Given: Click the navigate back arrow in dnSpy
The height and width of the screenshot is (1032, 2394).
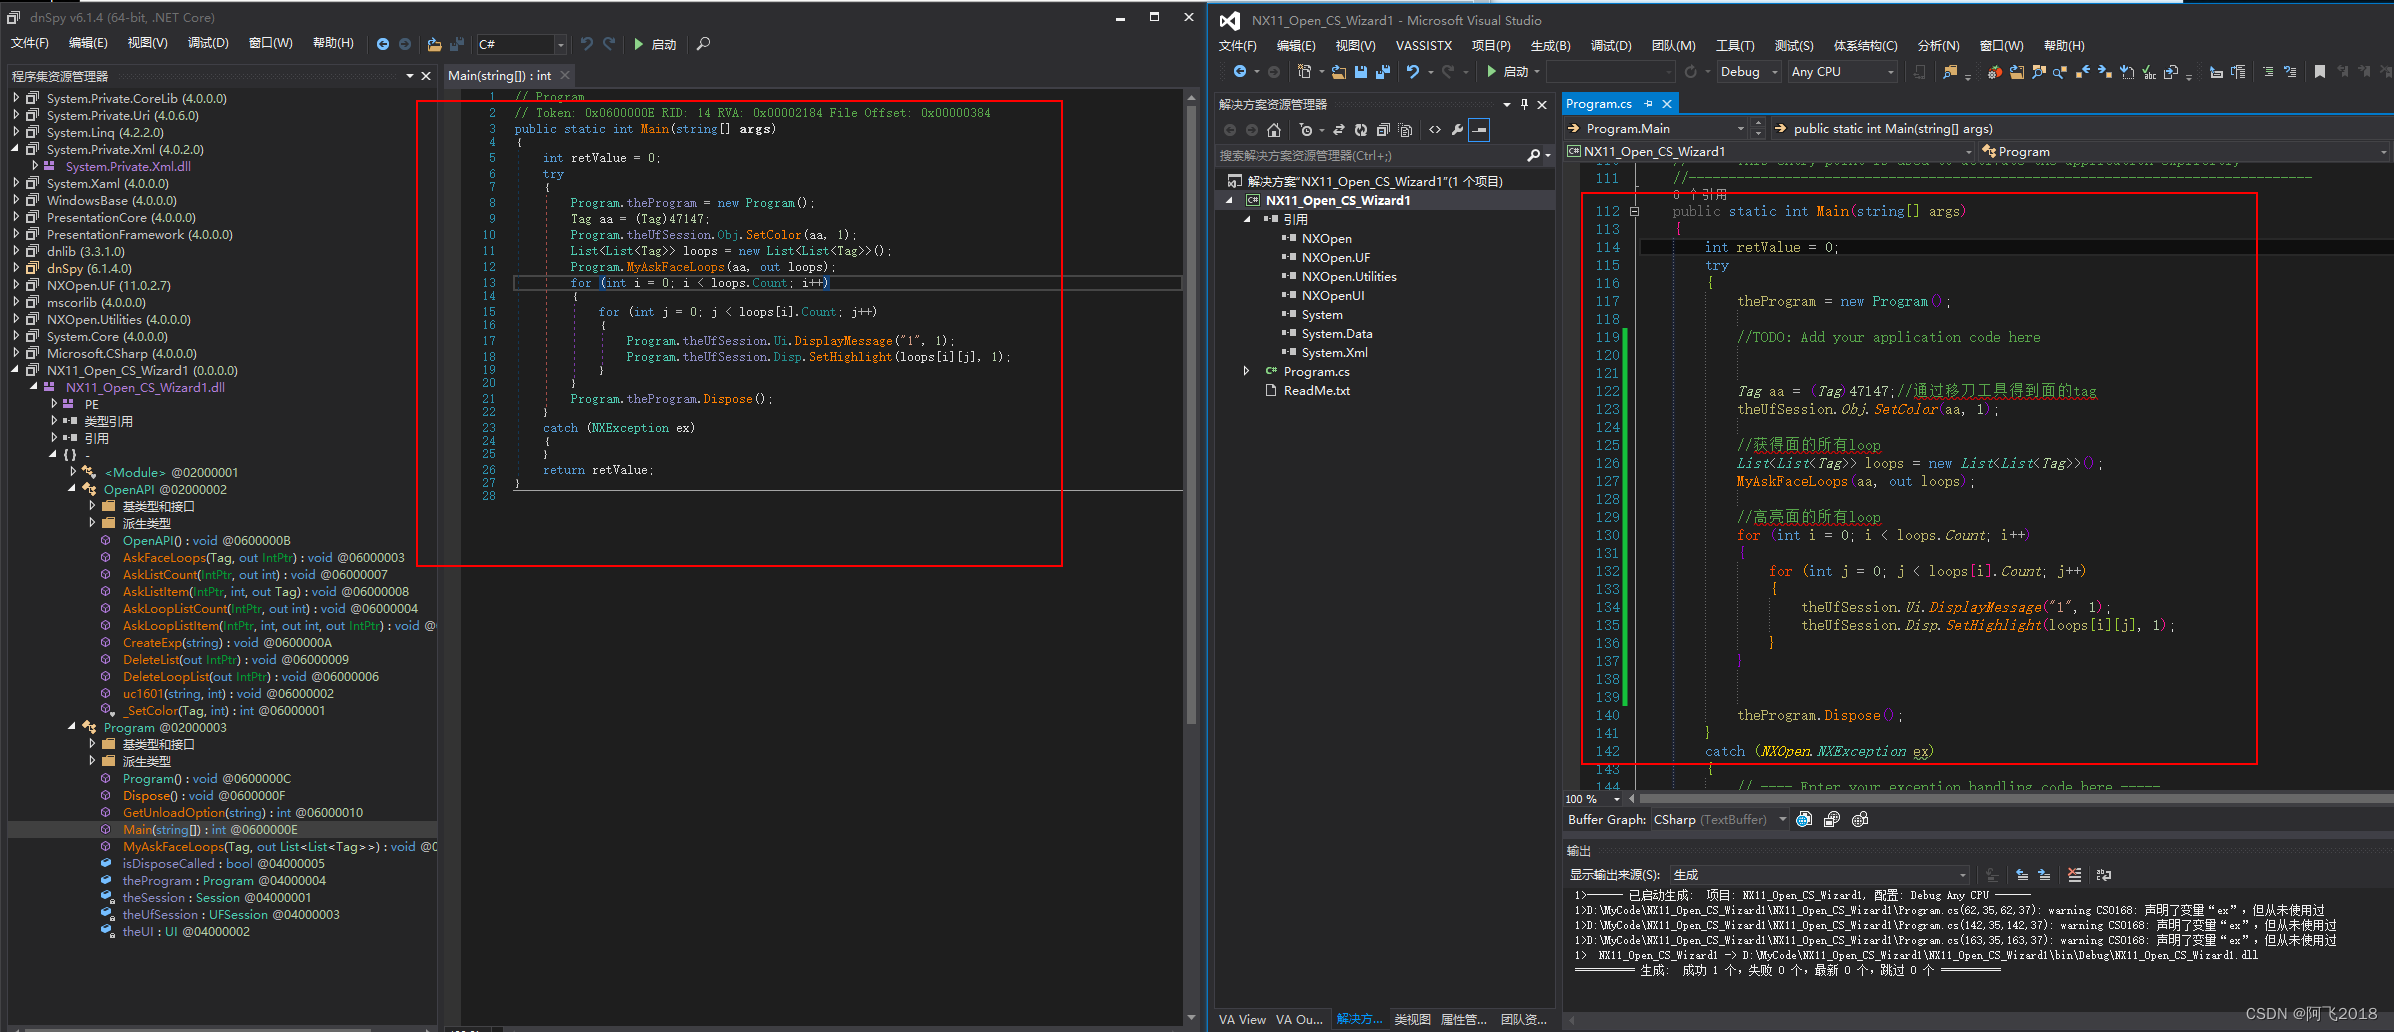Looking at the screenshot, I should (383, 44).
